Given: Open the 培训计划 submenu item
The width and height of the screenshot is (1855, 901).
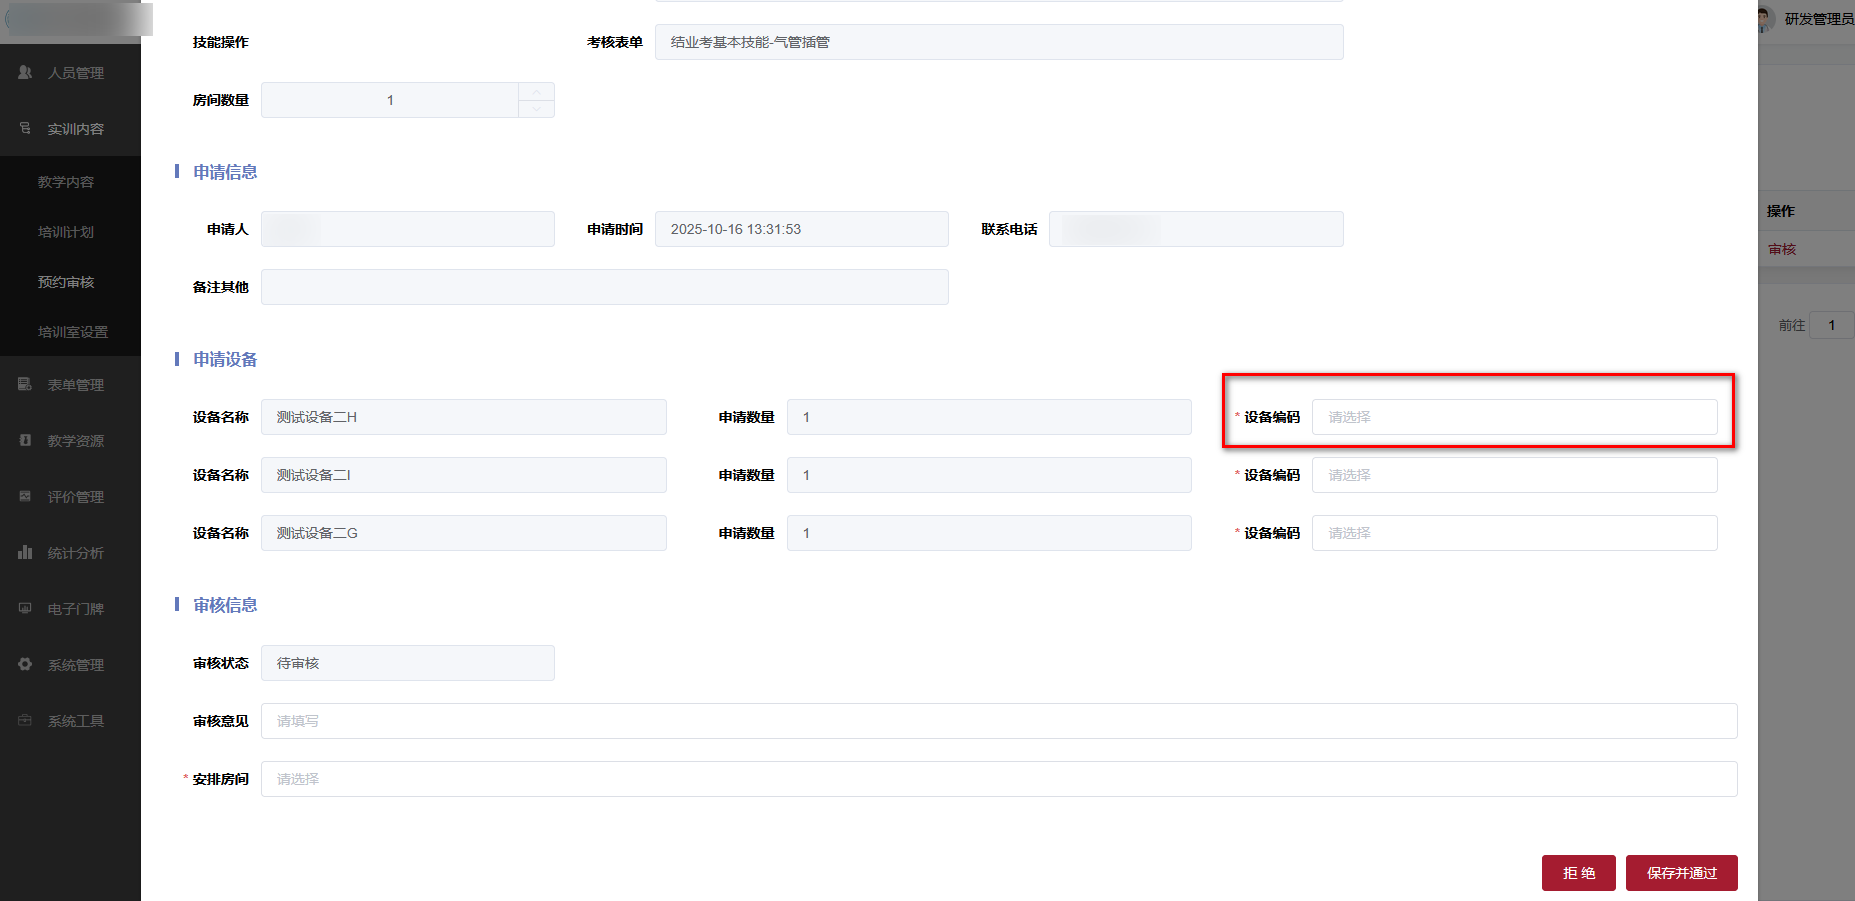Looking at the screenshot, I should [70, 232].
